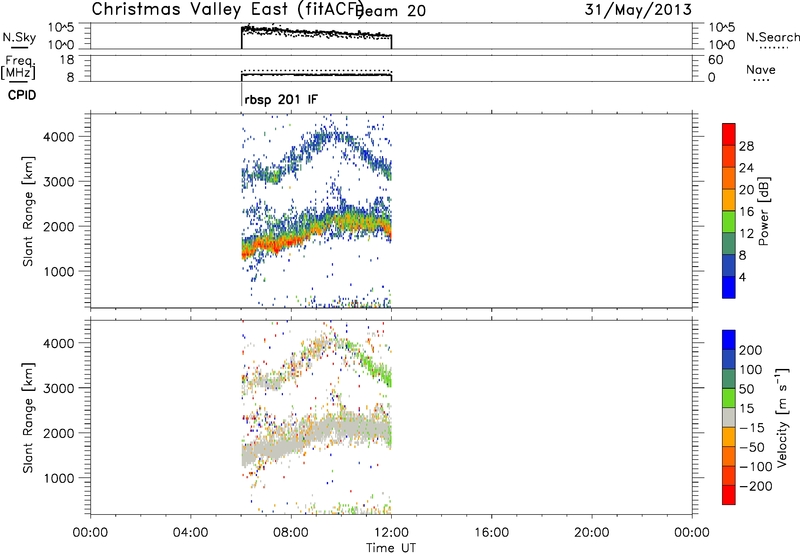Select the light green 12–16 dB Power colorbar segment
The width and height of the screenshot is (800, 554).
pos(729,222)
